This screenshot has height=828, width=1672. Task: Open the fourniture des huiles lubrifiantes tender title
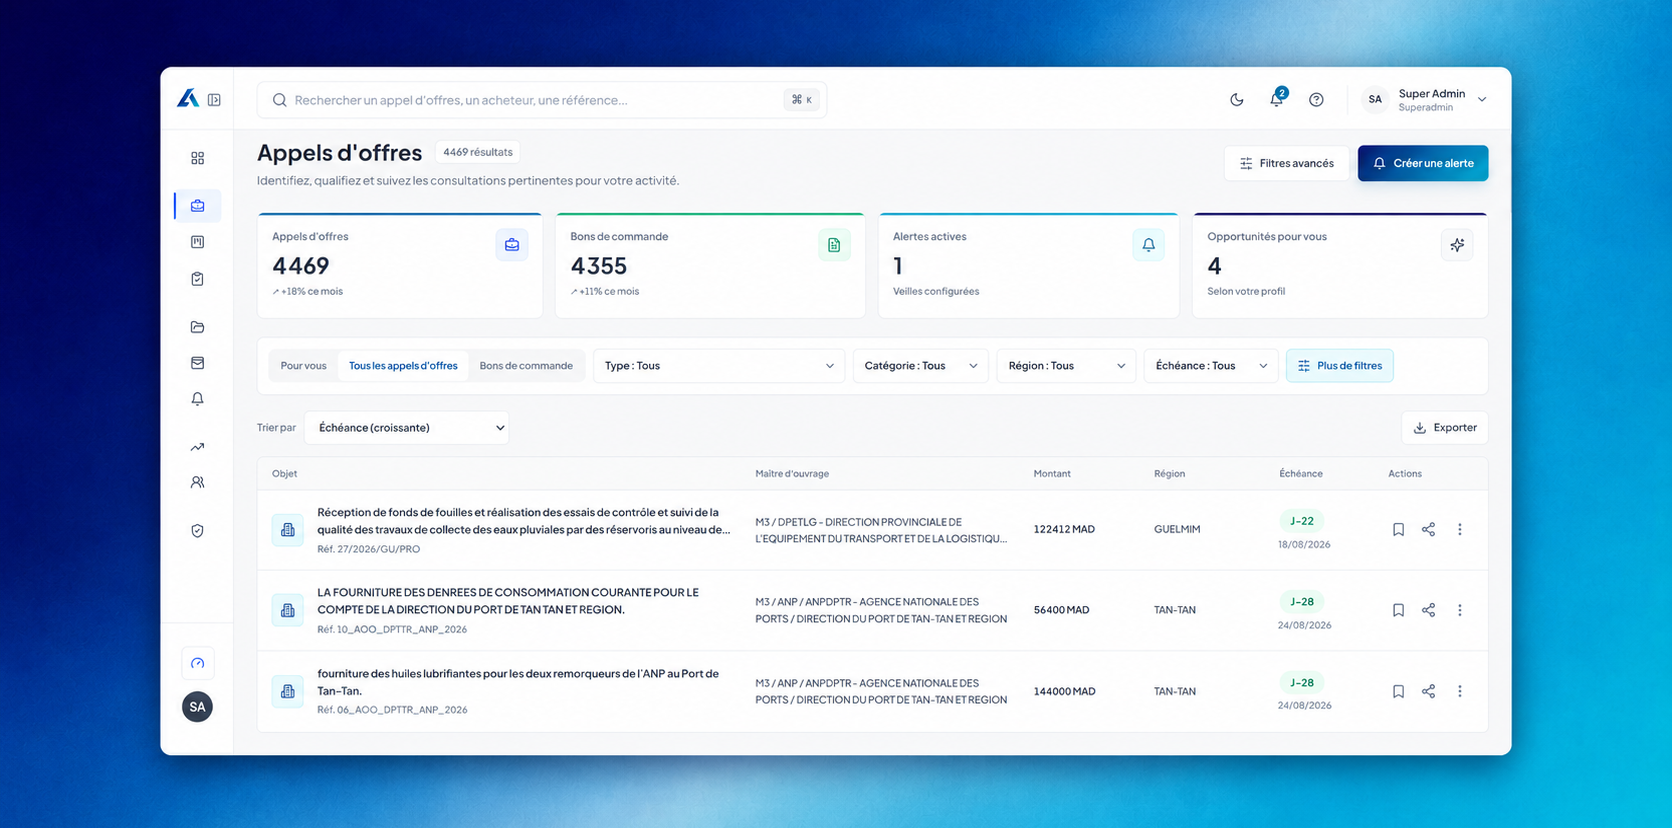pos(518,682)
